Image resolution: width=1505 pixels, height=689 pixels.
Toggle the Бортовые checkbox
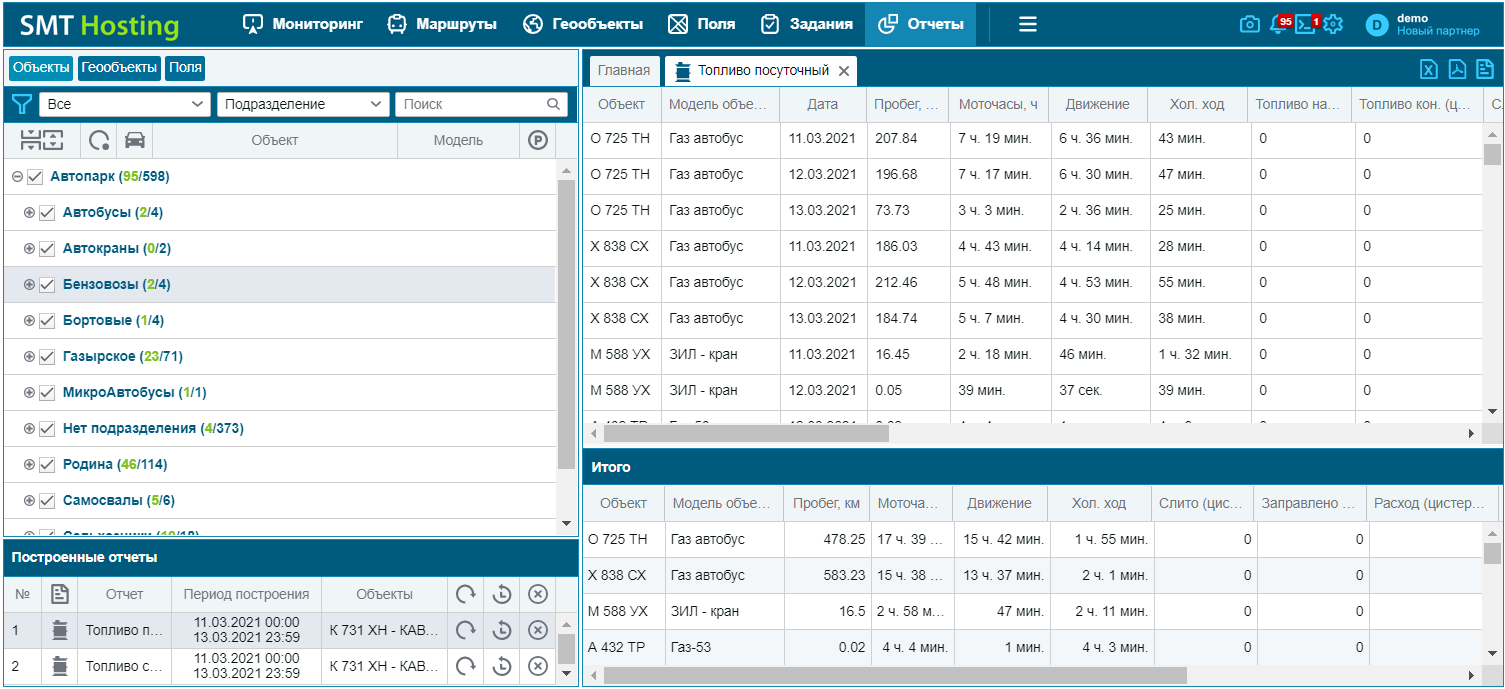(47, 321)
